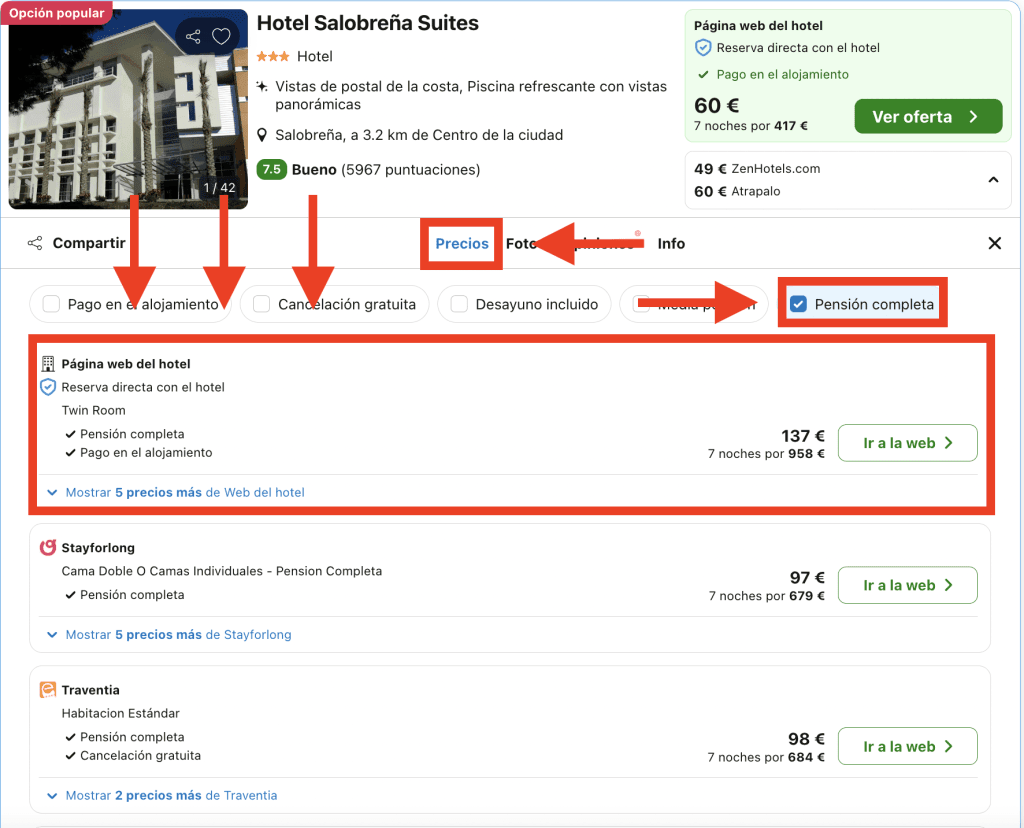The height and width of the screenshot is (828, 1024).
Task: Collapse the ZenHotels and Atrapalo price list
Action: pos(993,180)
